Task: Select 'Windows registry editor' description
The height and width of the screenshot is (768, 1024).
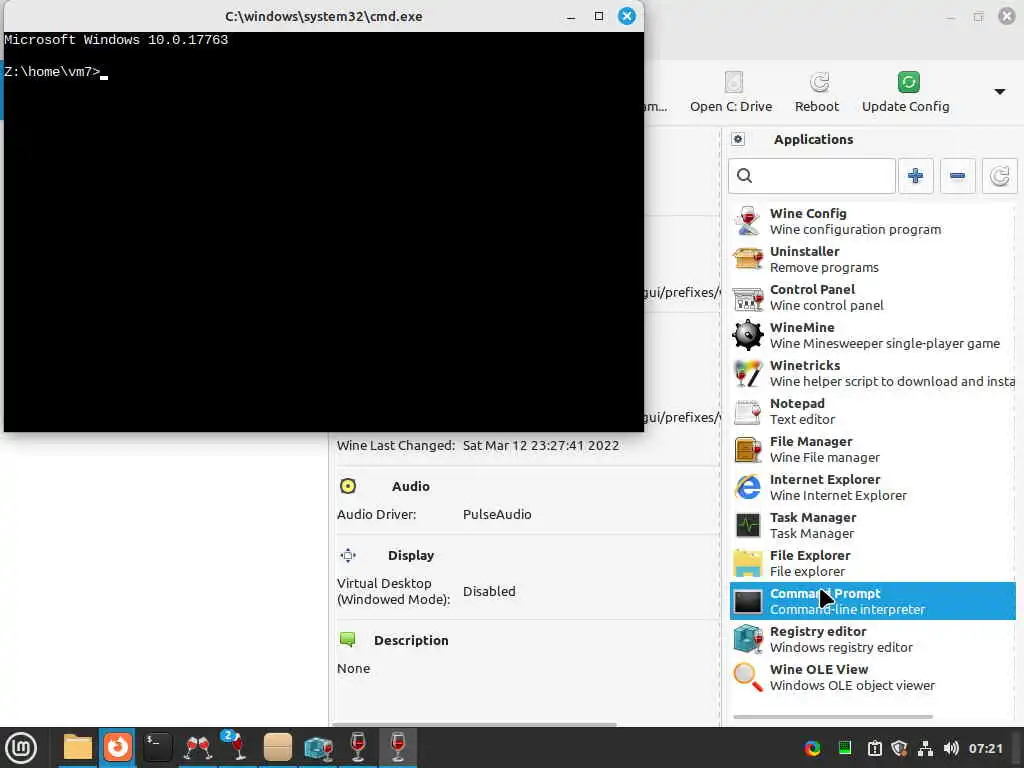Action: coord(841,647)
